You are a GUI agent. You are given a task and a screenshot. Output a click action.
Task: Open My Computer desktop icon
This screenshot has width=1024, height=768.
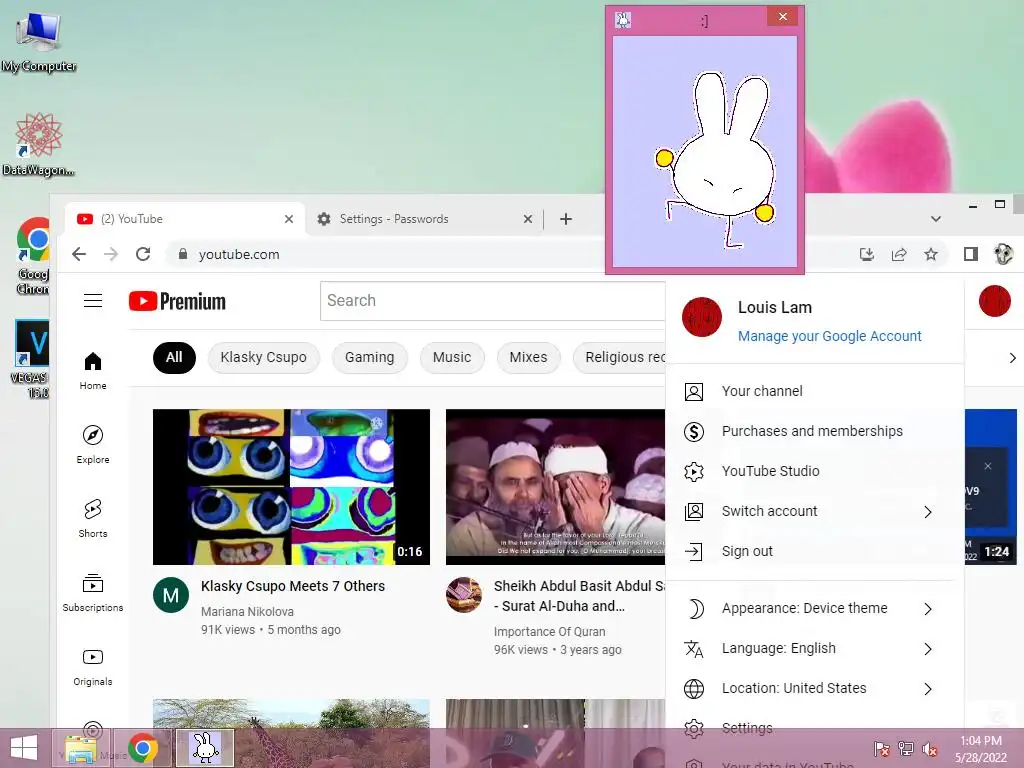(x=39, y=41)
